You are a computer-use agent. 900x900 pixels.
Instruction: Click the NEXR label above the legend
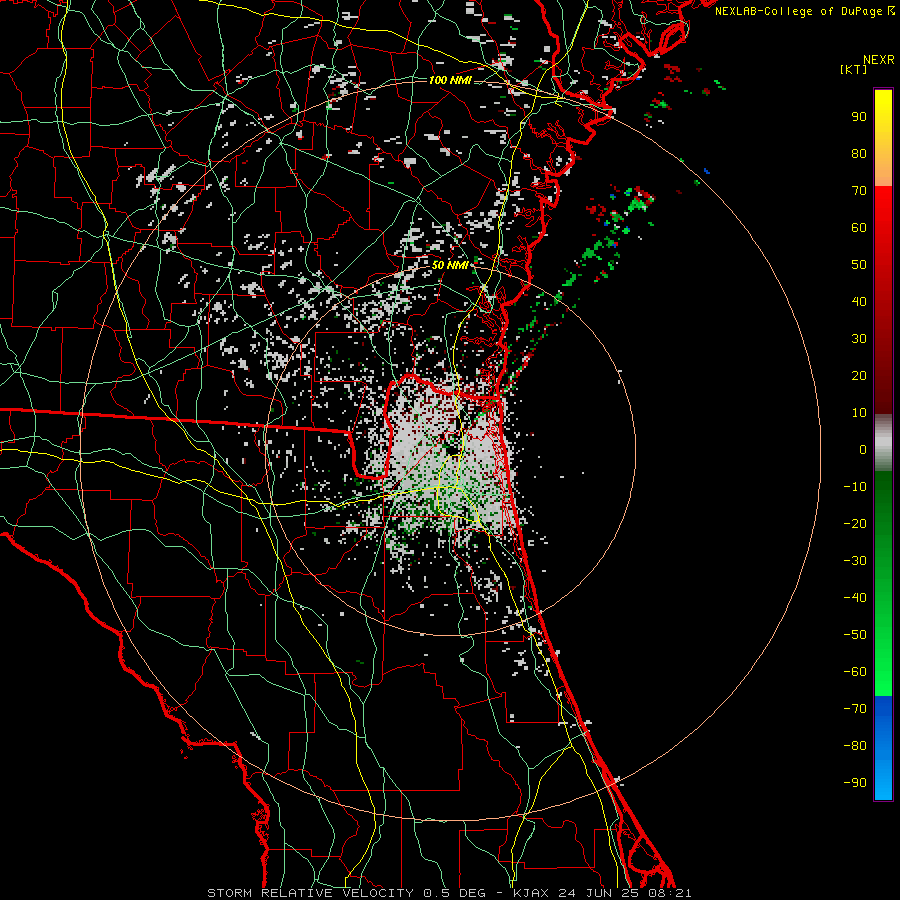[x=878, y=60]
